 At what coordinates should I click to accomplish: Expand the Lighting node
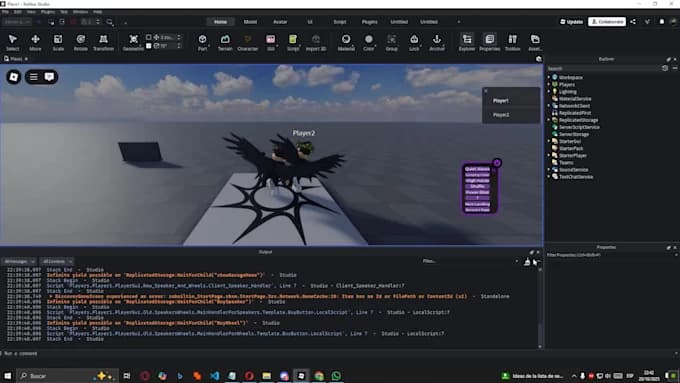(549, 92)
